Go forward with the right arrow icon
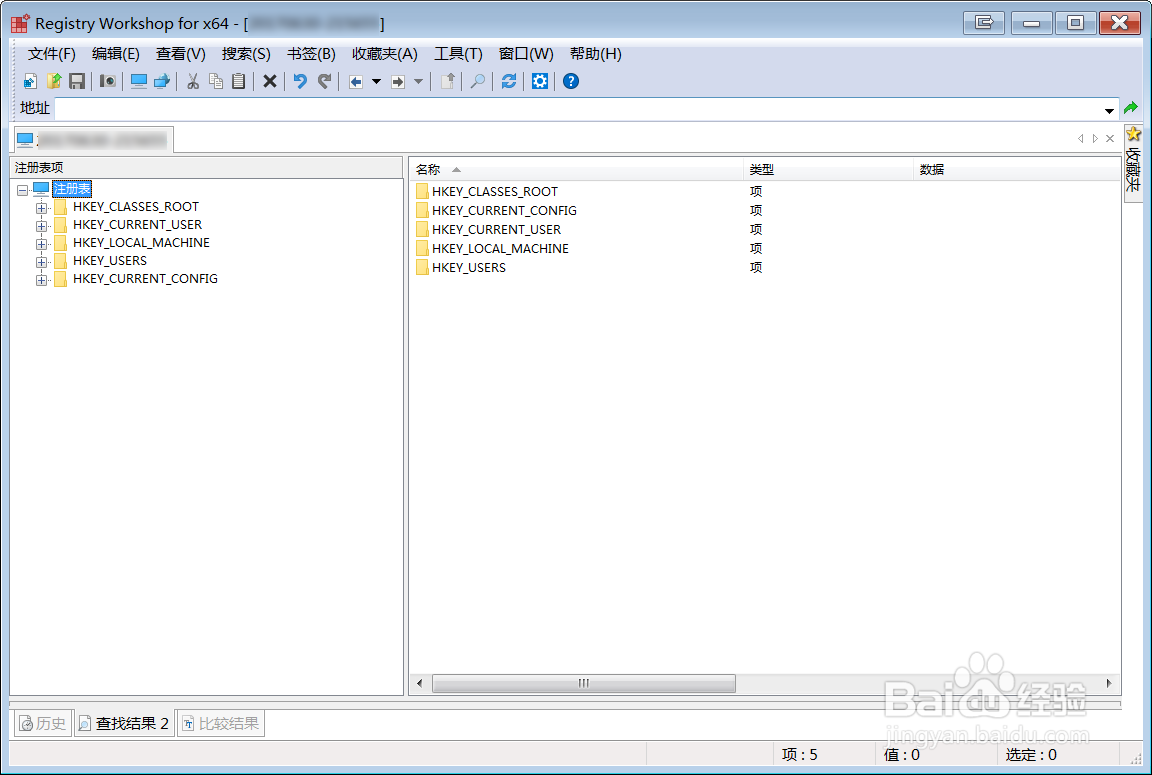 coord(398,82)
